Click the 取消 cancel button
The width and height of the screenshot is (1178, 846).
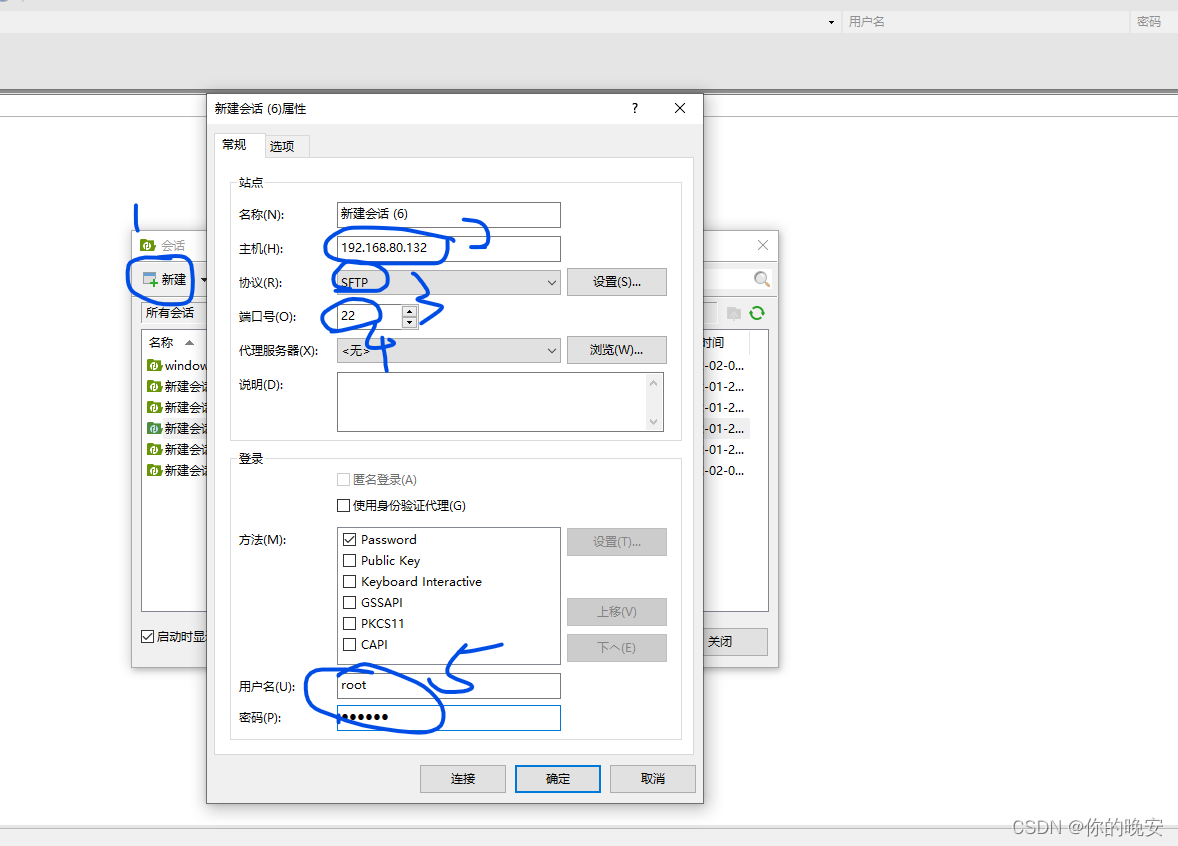(653, 779)
